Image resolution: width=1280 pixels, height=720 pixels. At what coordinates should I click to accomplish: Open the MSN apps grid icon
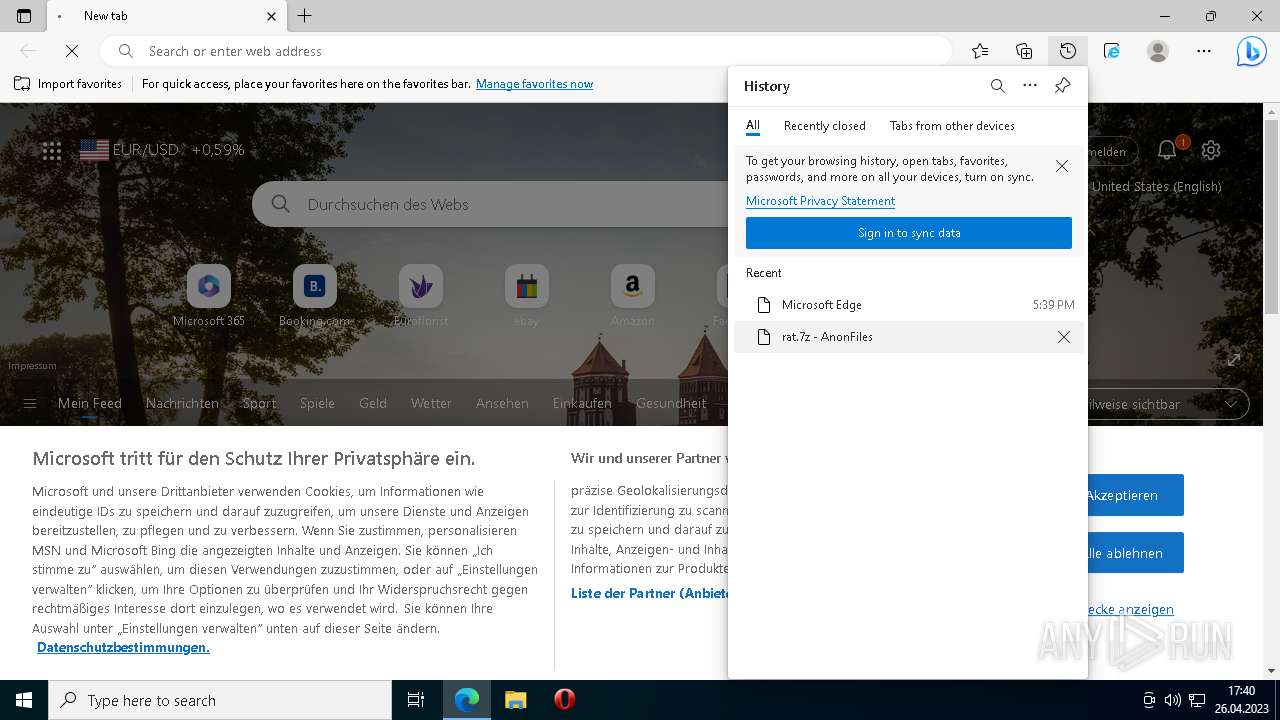52,151
